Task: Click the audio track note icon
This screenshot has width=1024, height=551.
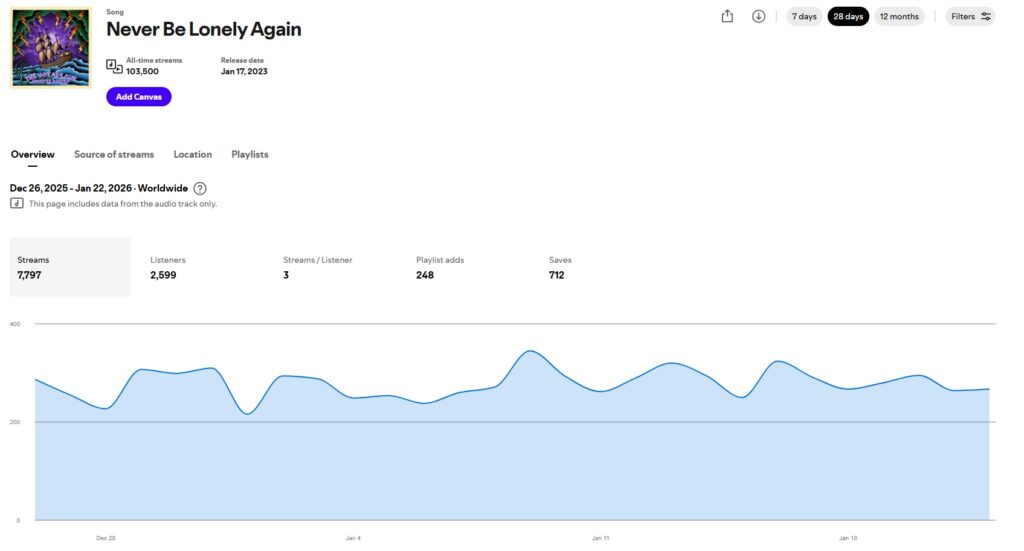Action: click(17, 203)
